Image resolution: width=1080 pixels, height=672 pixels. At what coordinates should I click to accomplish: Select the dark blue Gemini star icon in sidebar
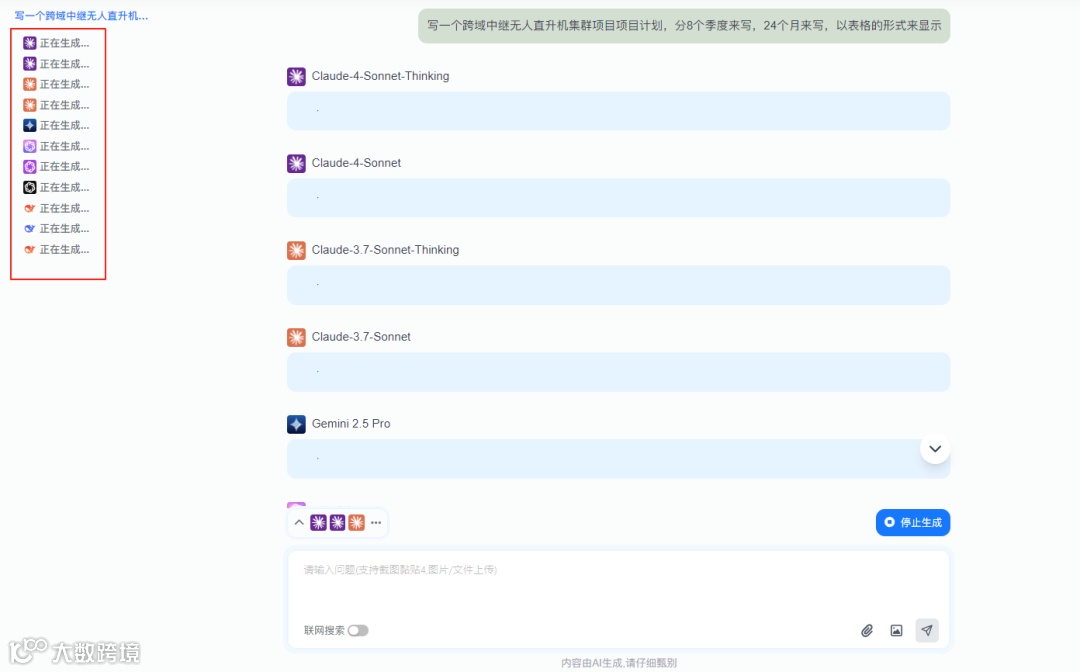tap(30, 125)
